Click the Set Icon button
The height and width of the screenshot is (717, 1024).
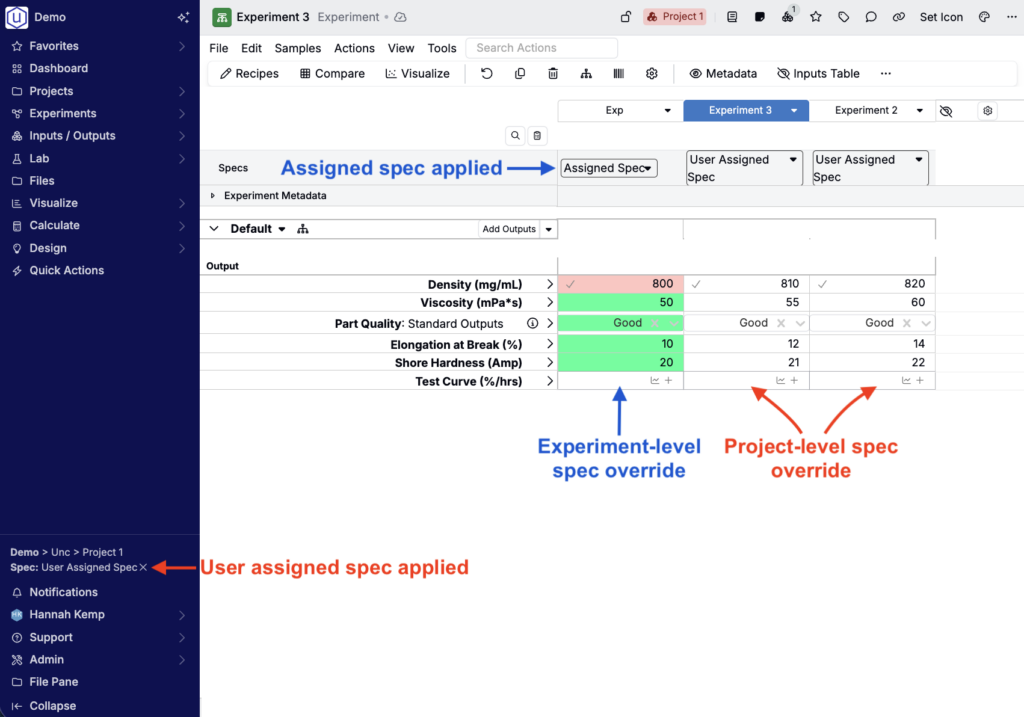click(942, 17)
